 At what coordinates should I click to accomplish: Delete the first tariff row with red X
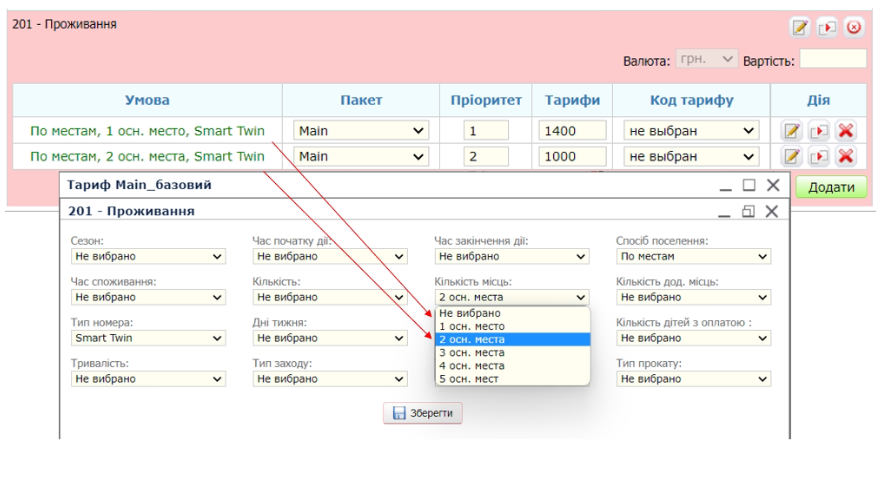[x=846, y=130]
